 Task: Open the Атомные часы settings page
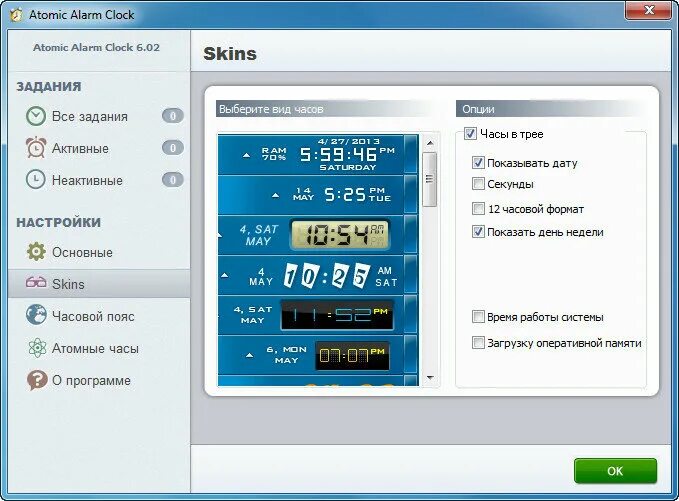(x=95, y=348)
